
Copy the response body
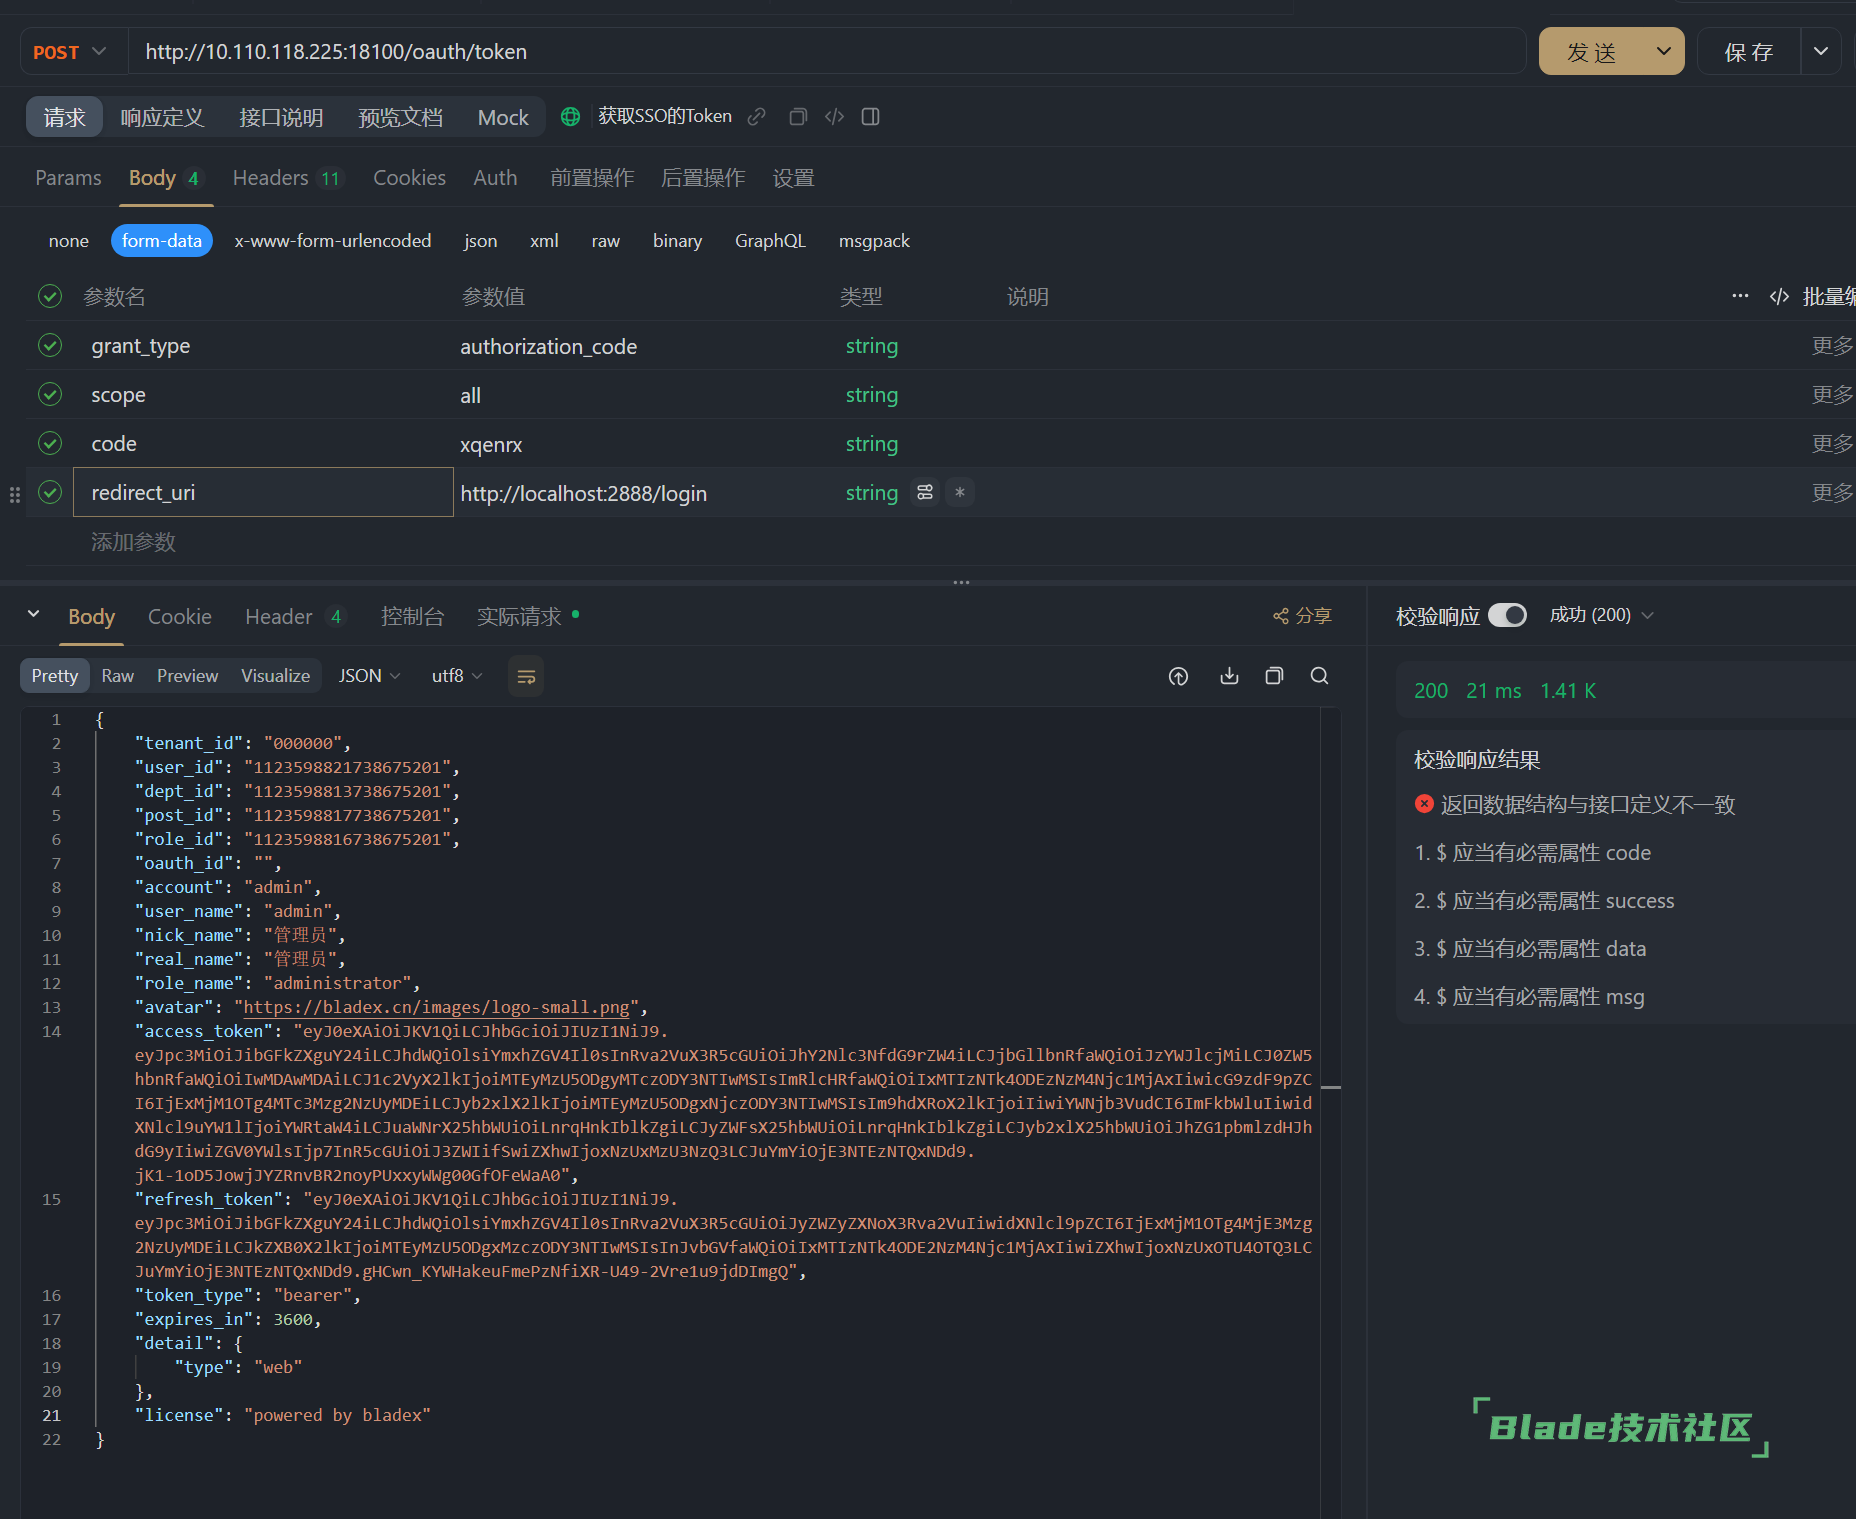(x=1274, y=677)
